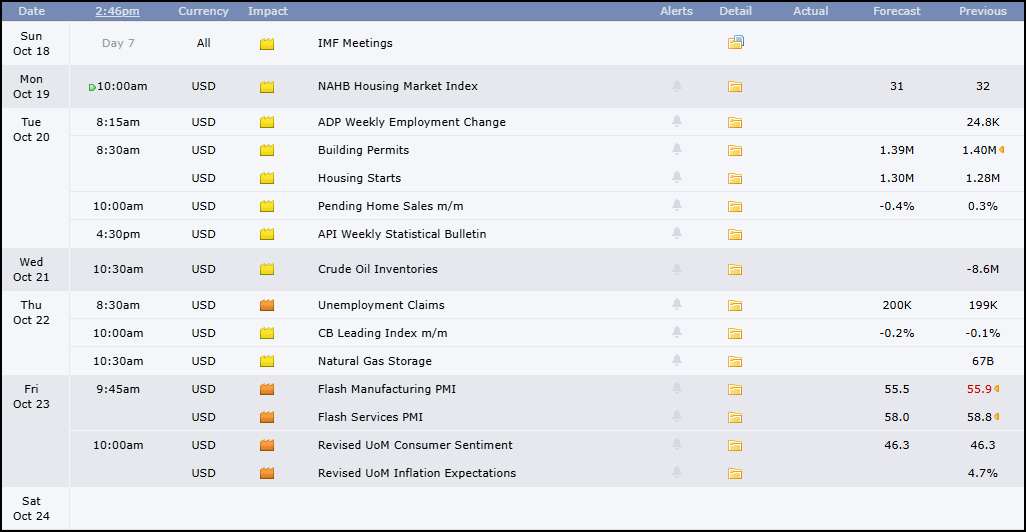Open the Crude Oil Inventories event

point(378,269)
